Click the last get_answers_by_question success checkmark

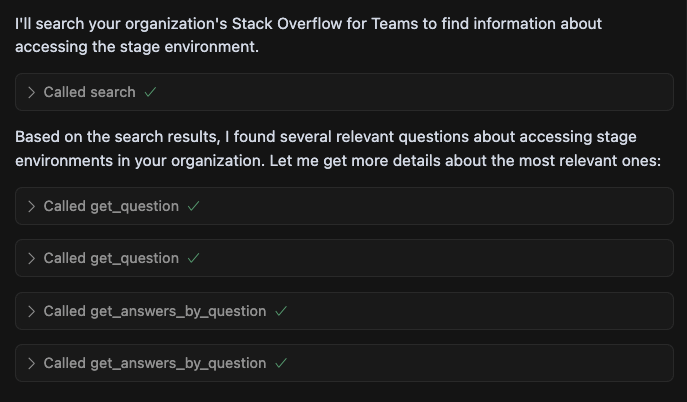tap(281, 363)
